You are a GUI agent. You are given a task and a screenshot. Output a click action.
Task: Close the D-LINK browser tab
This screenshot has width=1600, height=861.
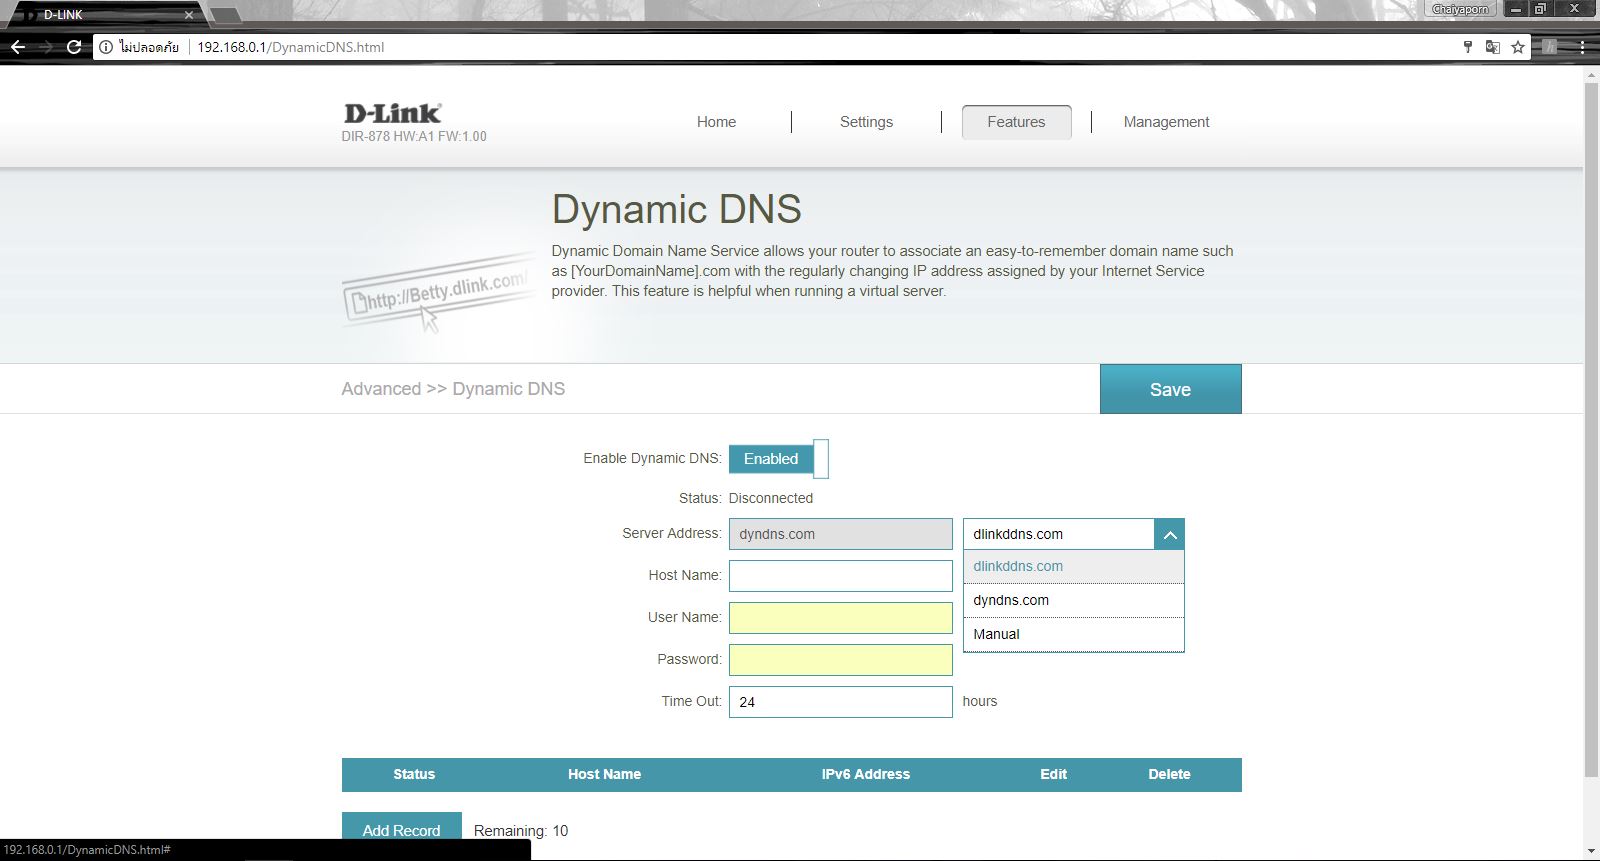tap(188, 15)
